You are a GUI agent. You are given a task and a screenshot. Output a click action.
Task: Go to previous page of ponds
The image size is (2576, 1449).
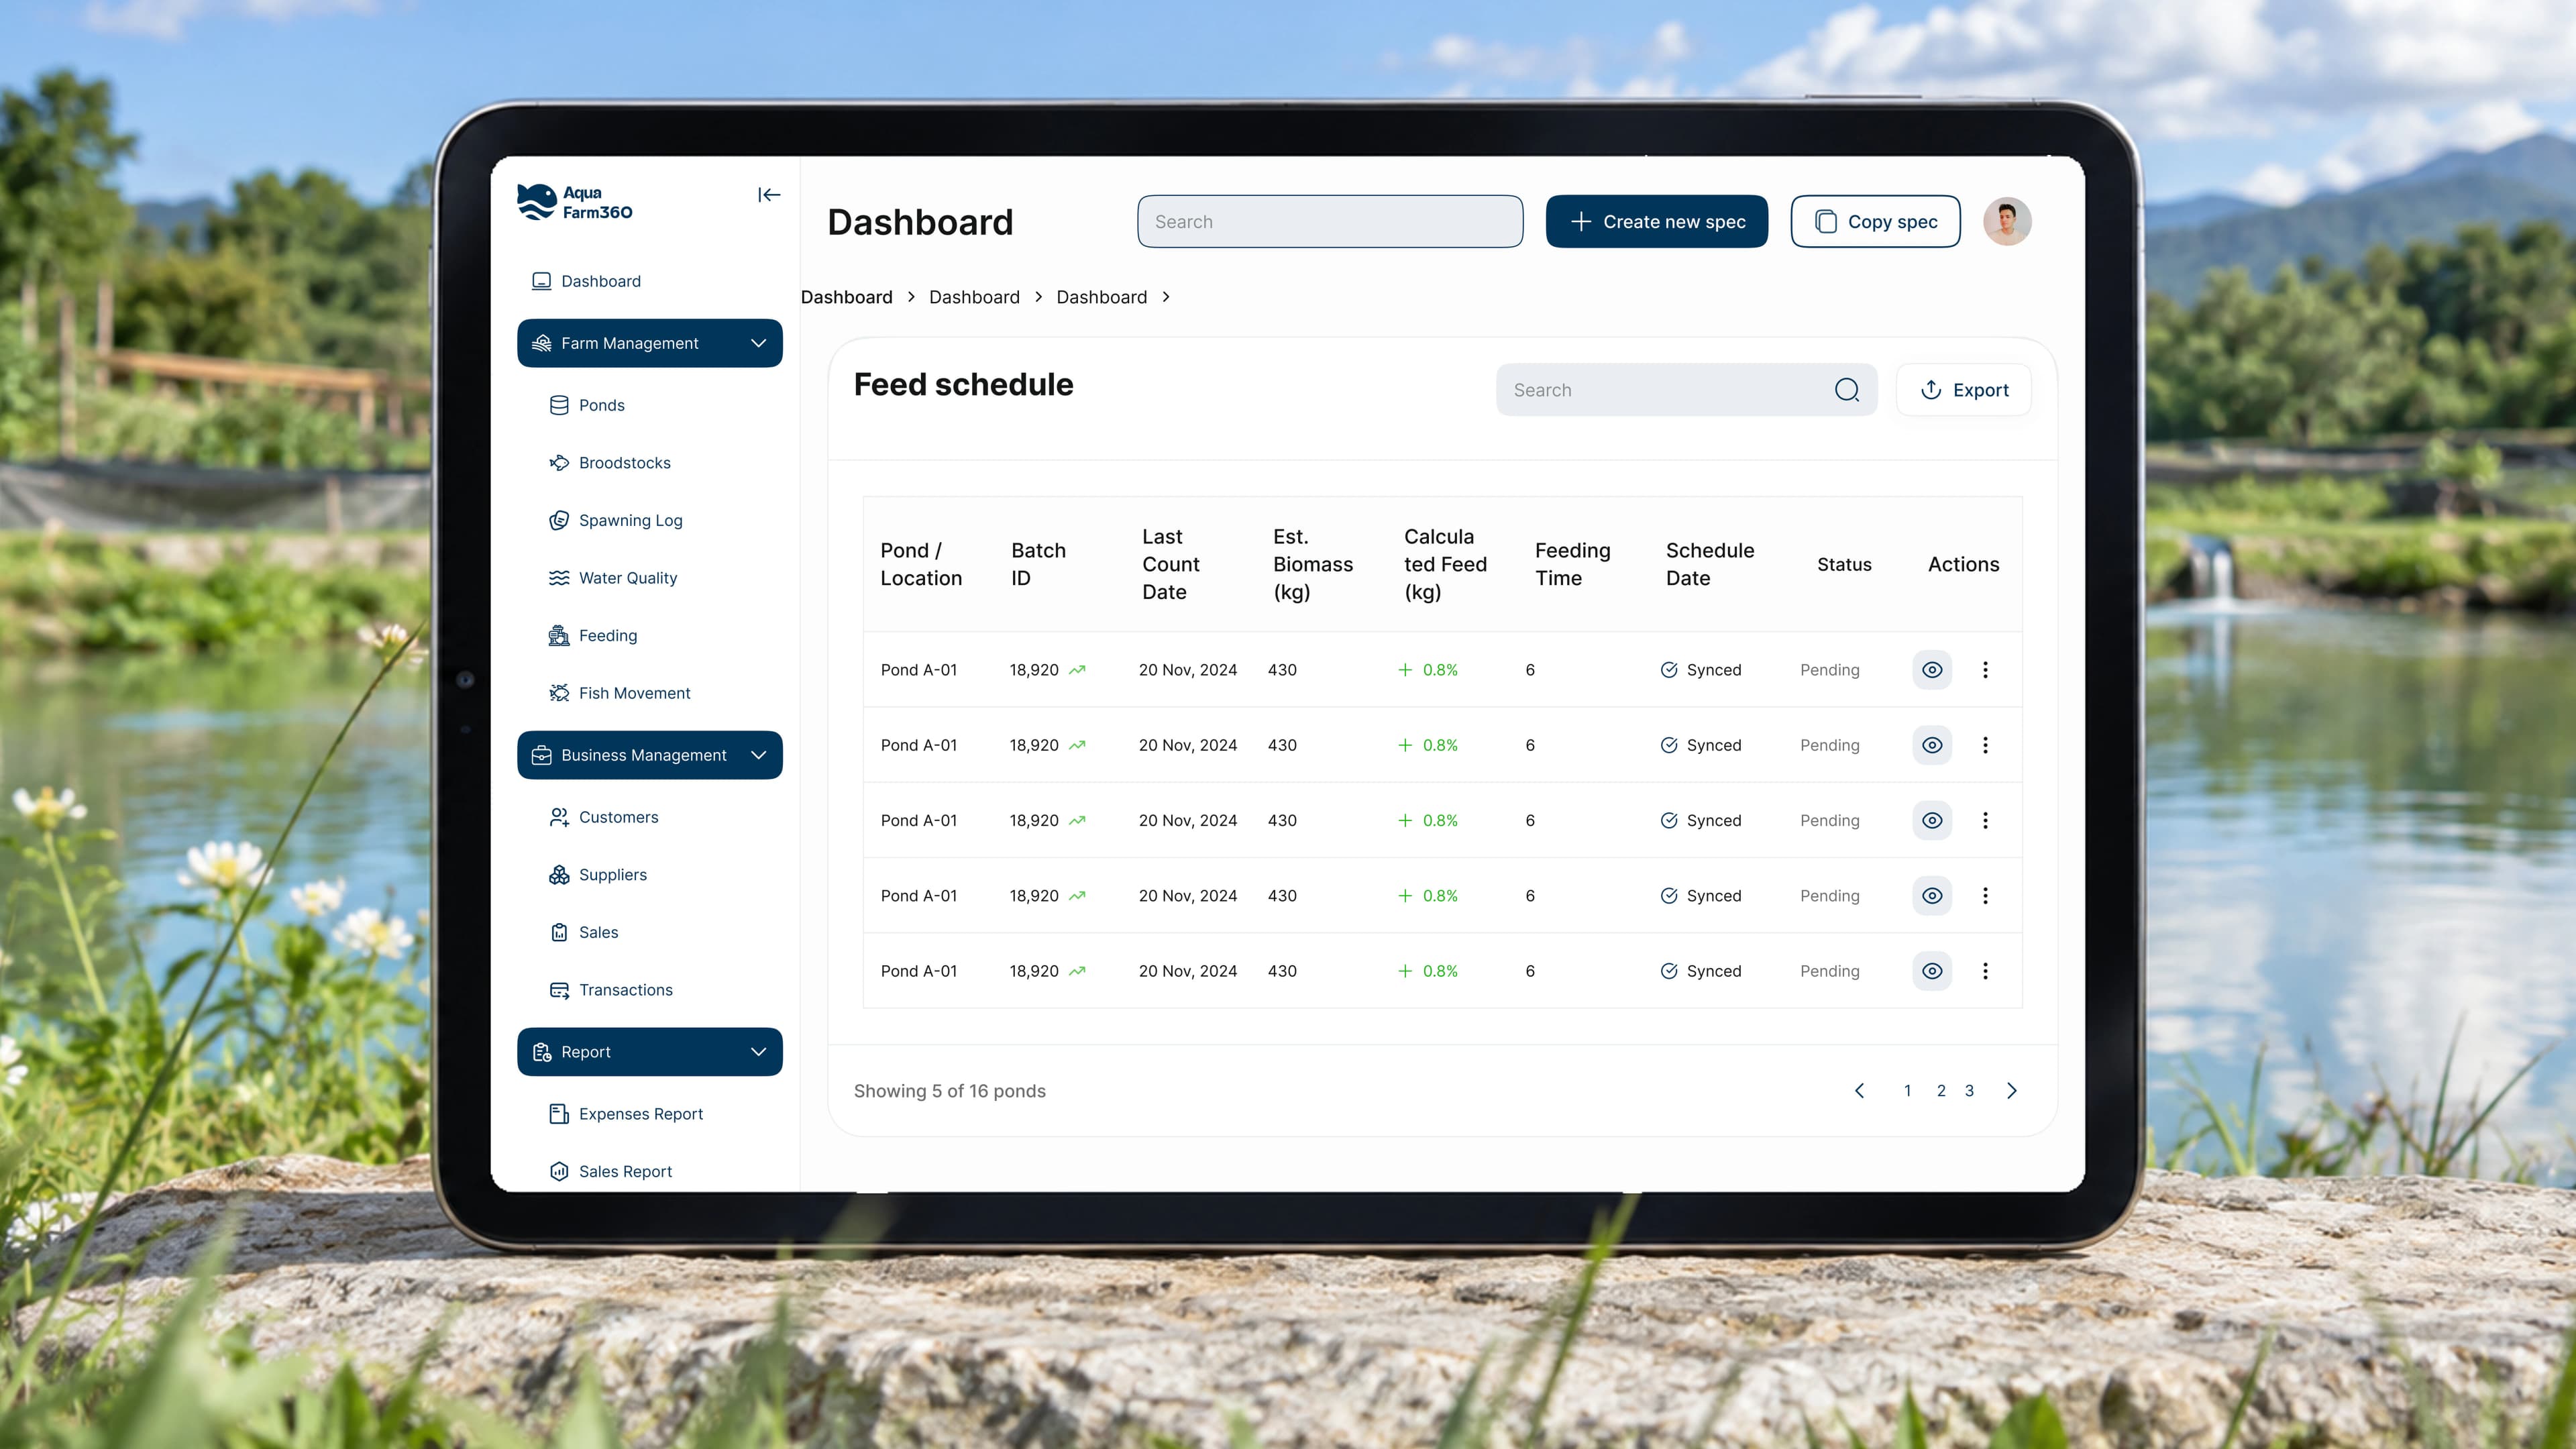tap(1859, 1091)
